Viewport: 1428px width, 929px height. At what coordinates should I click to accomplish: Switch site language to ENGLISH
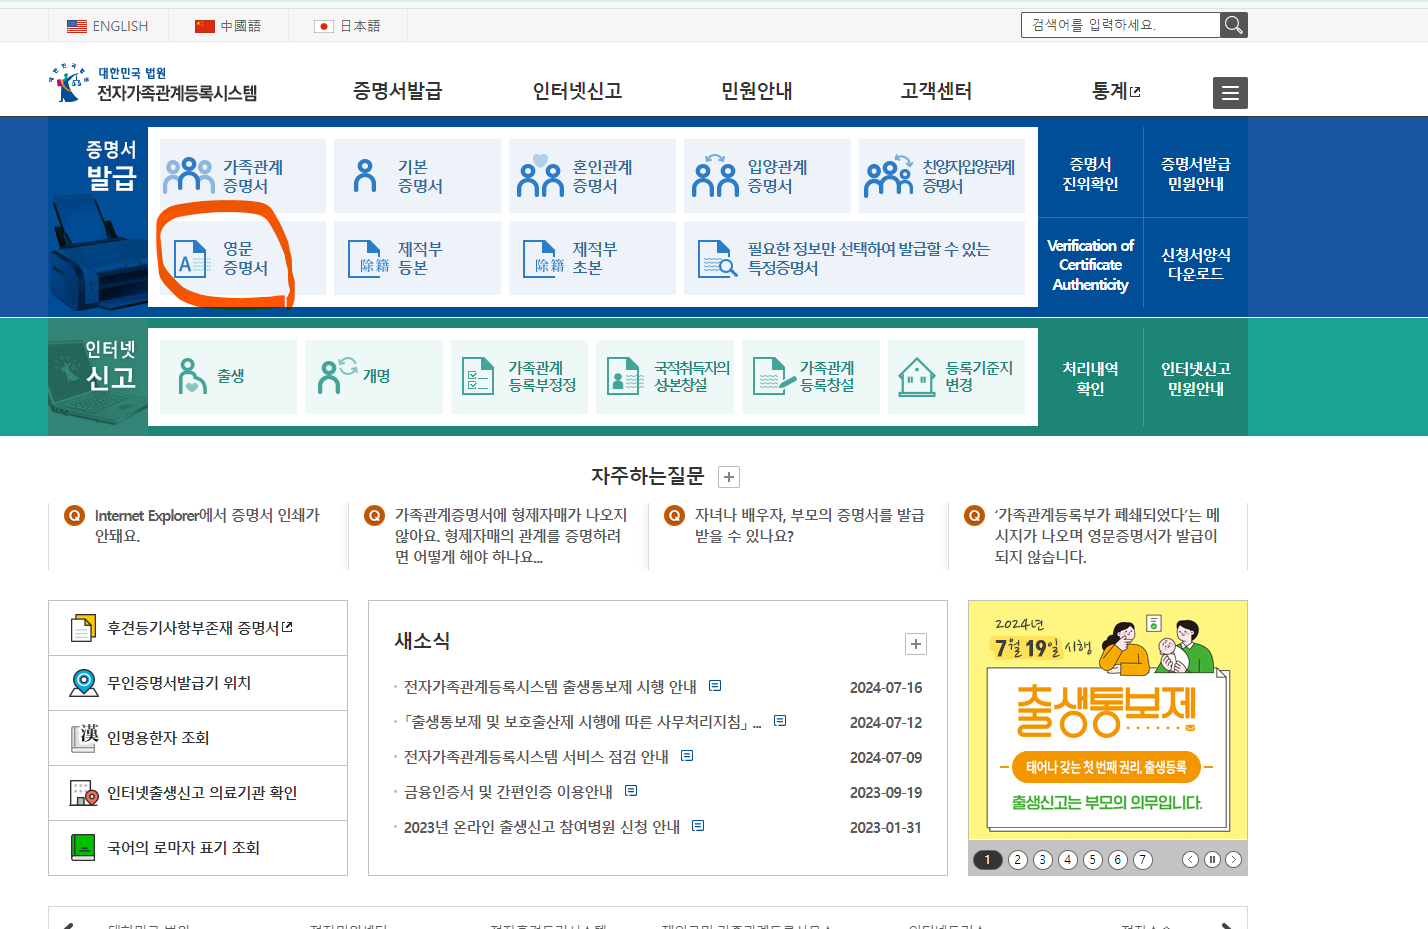click(x=107, y=26)
